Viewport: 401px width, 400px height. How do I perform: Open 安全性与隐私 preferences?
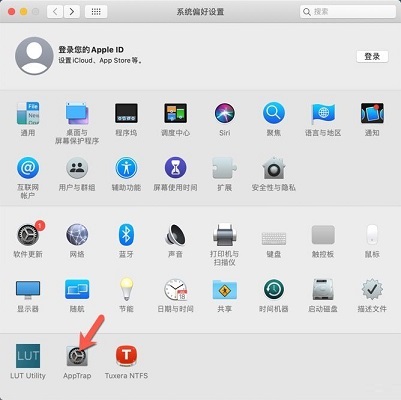(274, 168)
